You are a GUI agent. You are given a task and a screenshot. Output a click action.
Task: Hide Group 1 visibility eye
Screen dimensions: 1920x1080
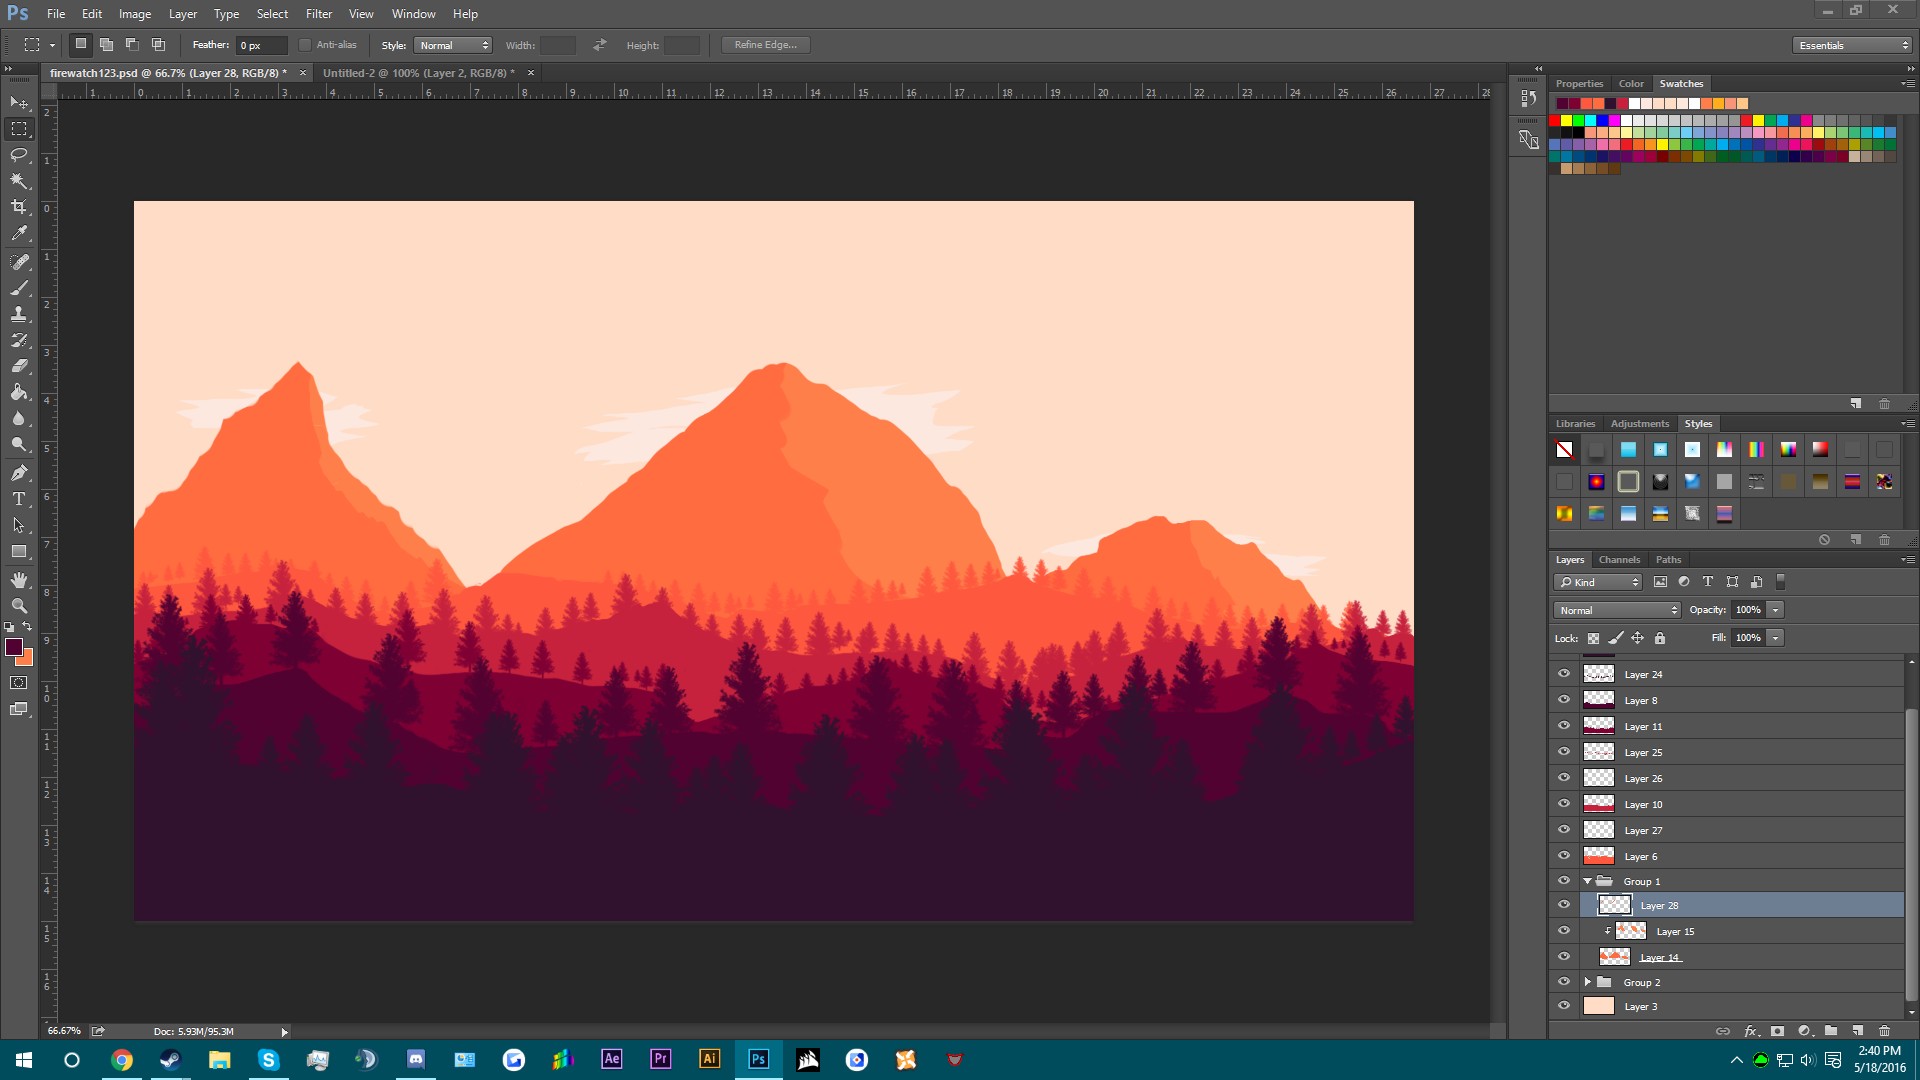(1564, 881)
